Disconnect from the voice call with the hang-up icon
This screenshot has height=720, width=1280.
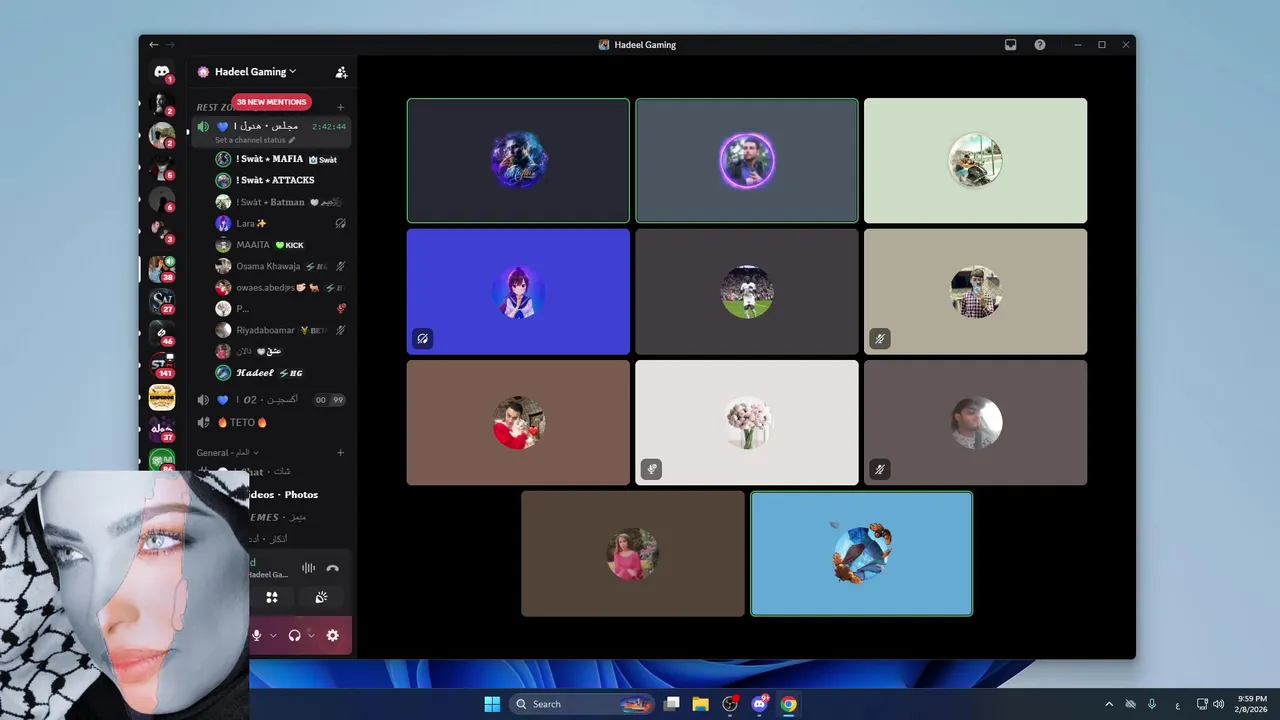pyautogui.click(x=332, y=568)
